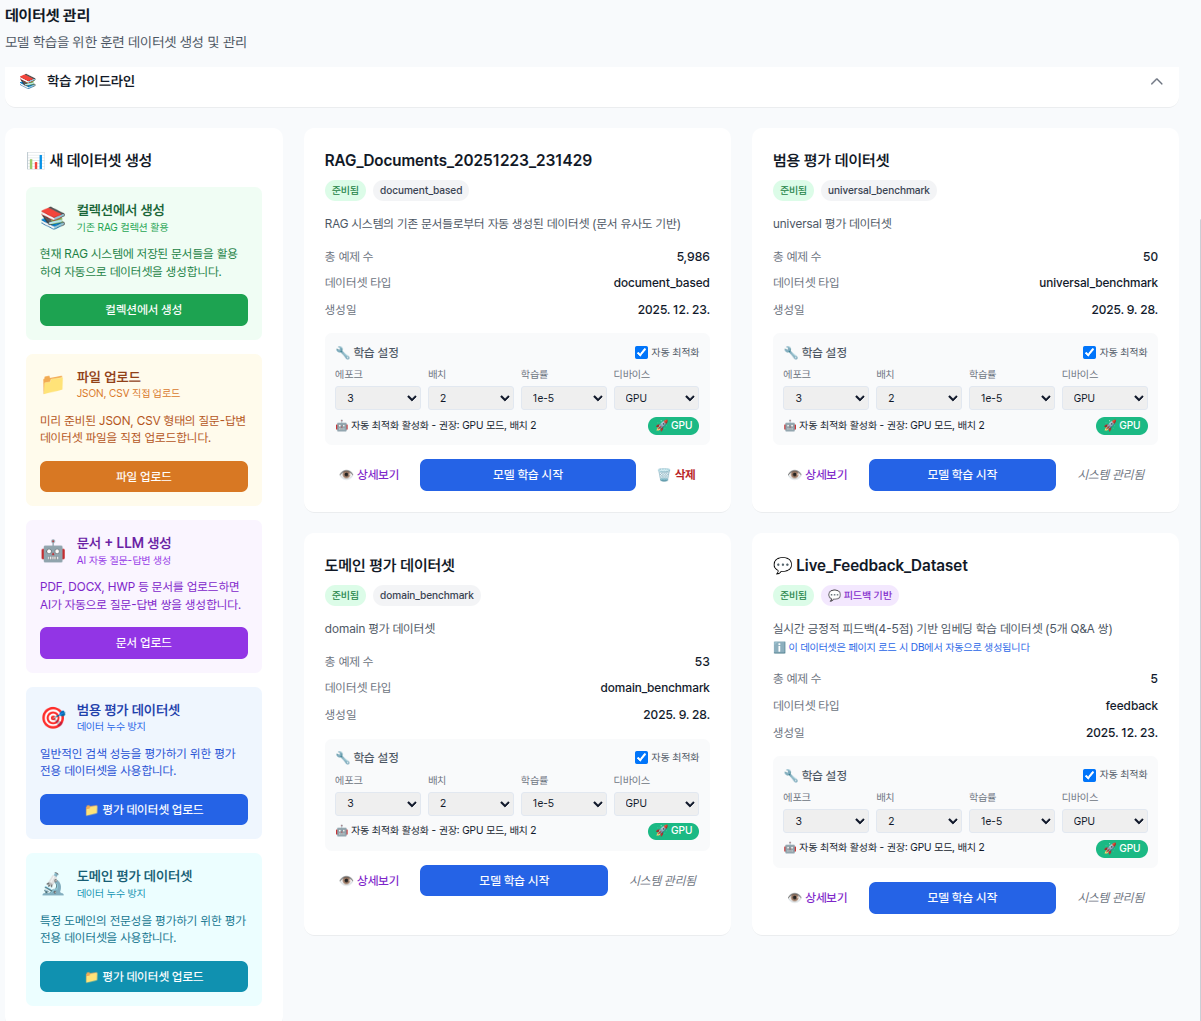Toggle 자동 최적화 checkbox in 범용 평가 데이터셋 card
Viewport: 1201px width, 1021px height.
(x=1089, y=352)
